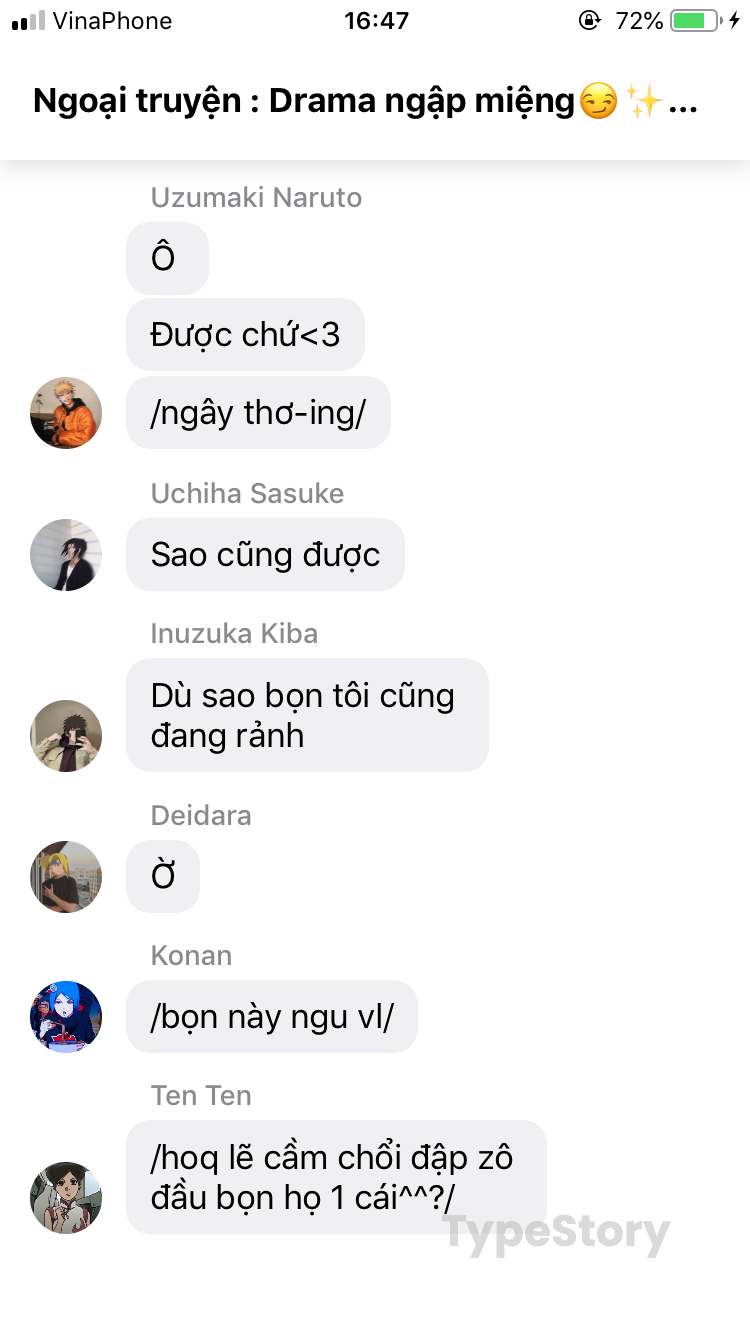The image size is (750, 1334).
Task: Select the 'Được chứ<3' message bubble
Action: pyautogui.click(x=245, y=335)
